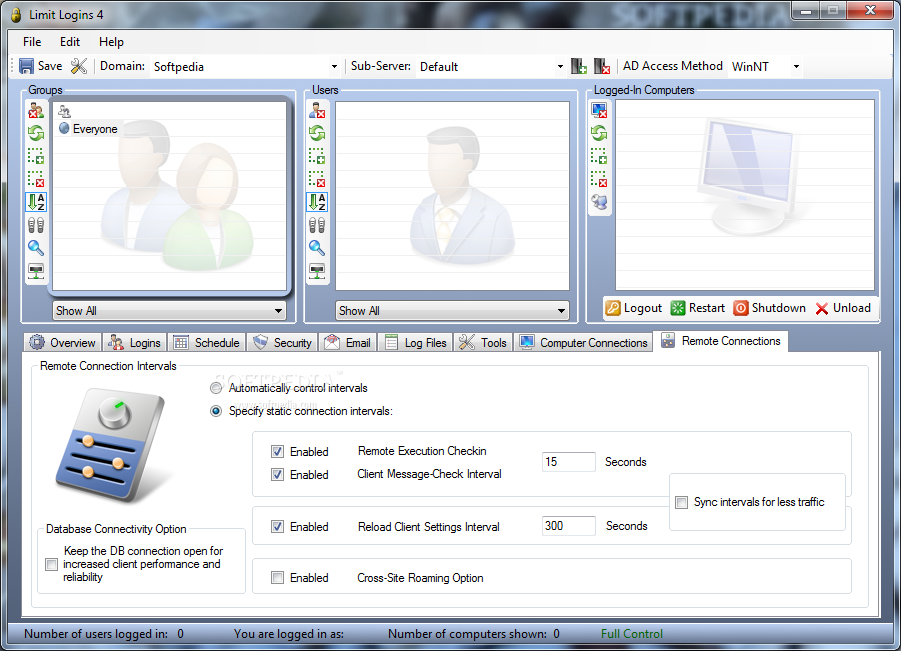Check Keep the DB connection open option
Viewport: 901px width, 651px height.
(x=52, y=564)
